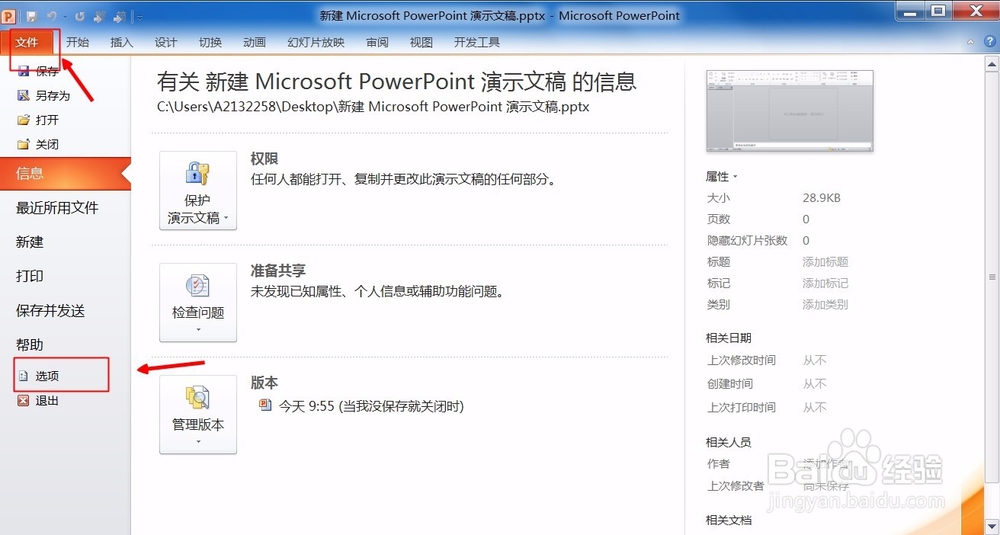The width and height of the screenshot is (1000, 535).
Task: Choose 退出 to exit PowerPoint
Action: [38, 400]
